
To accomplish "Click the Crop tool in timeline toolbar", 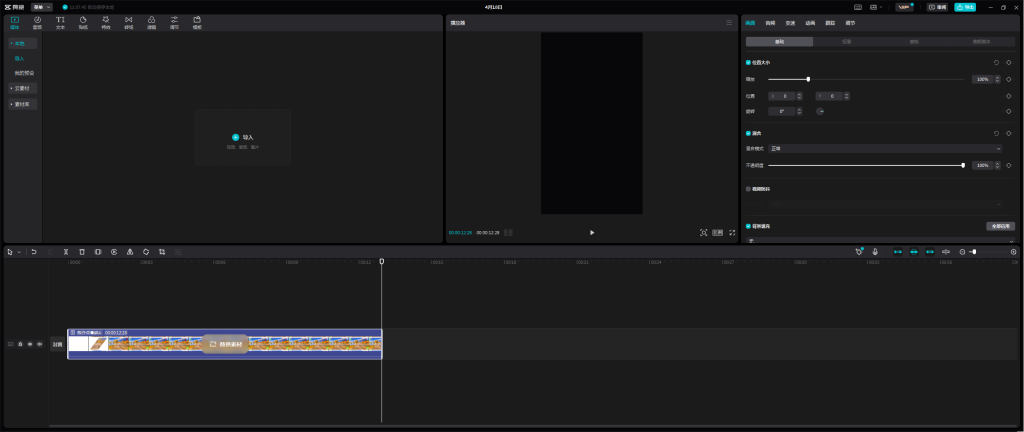I will [162, 252].
